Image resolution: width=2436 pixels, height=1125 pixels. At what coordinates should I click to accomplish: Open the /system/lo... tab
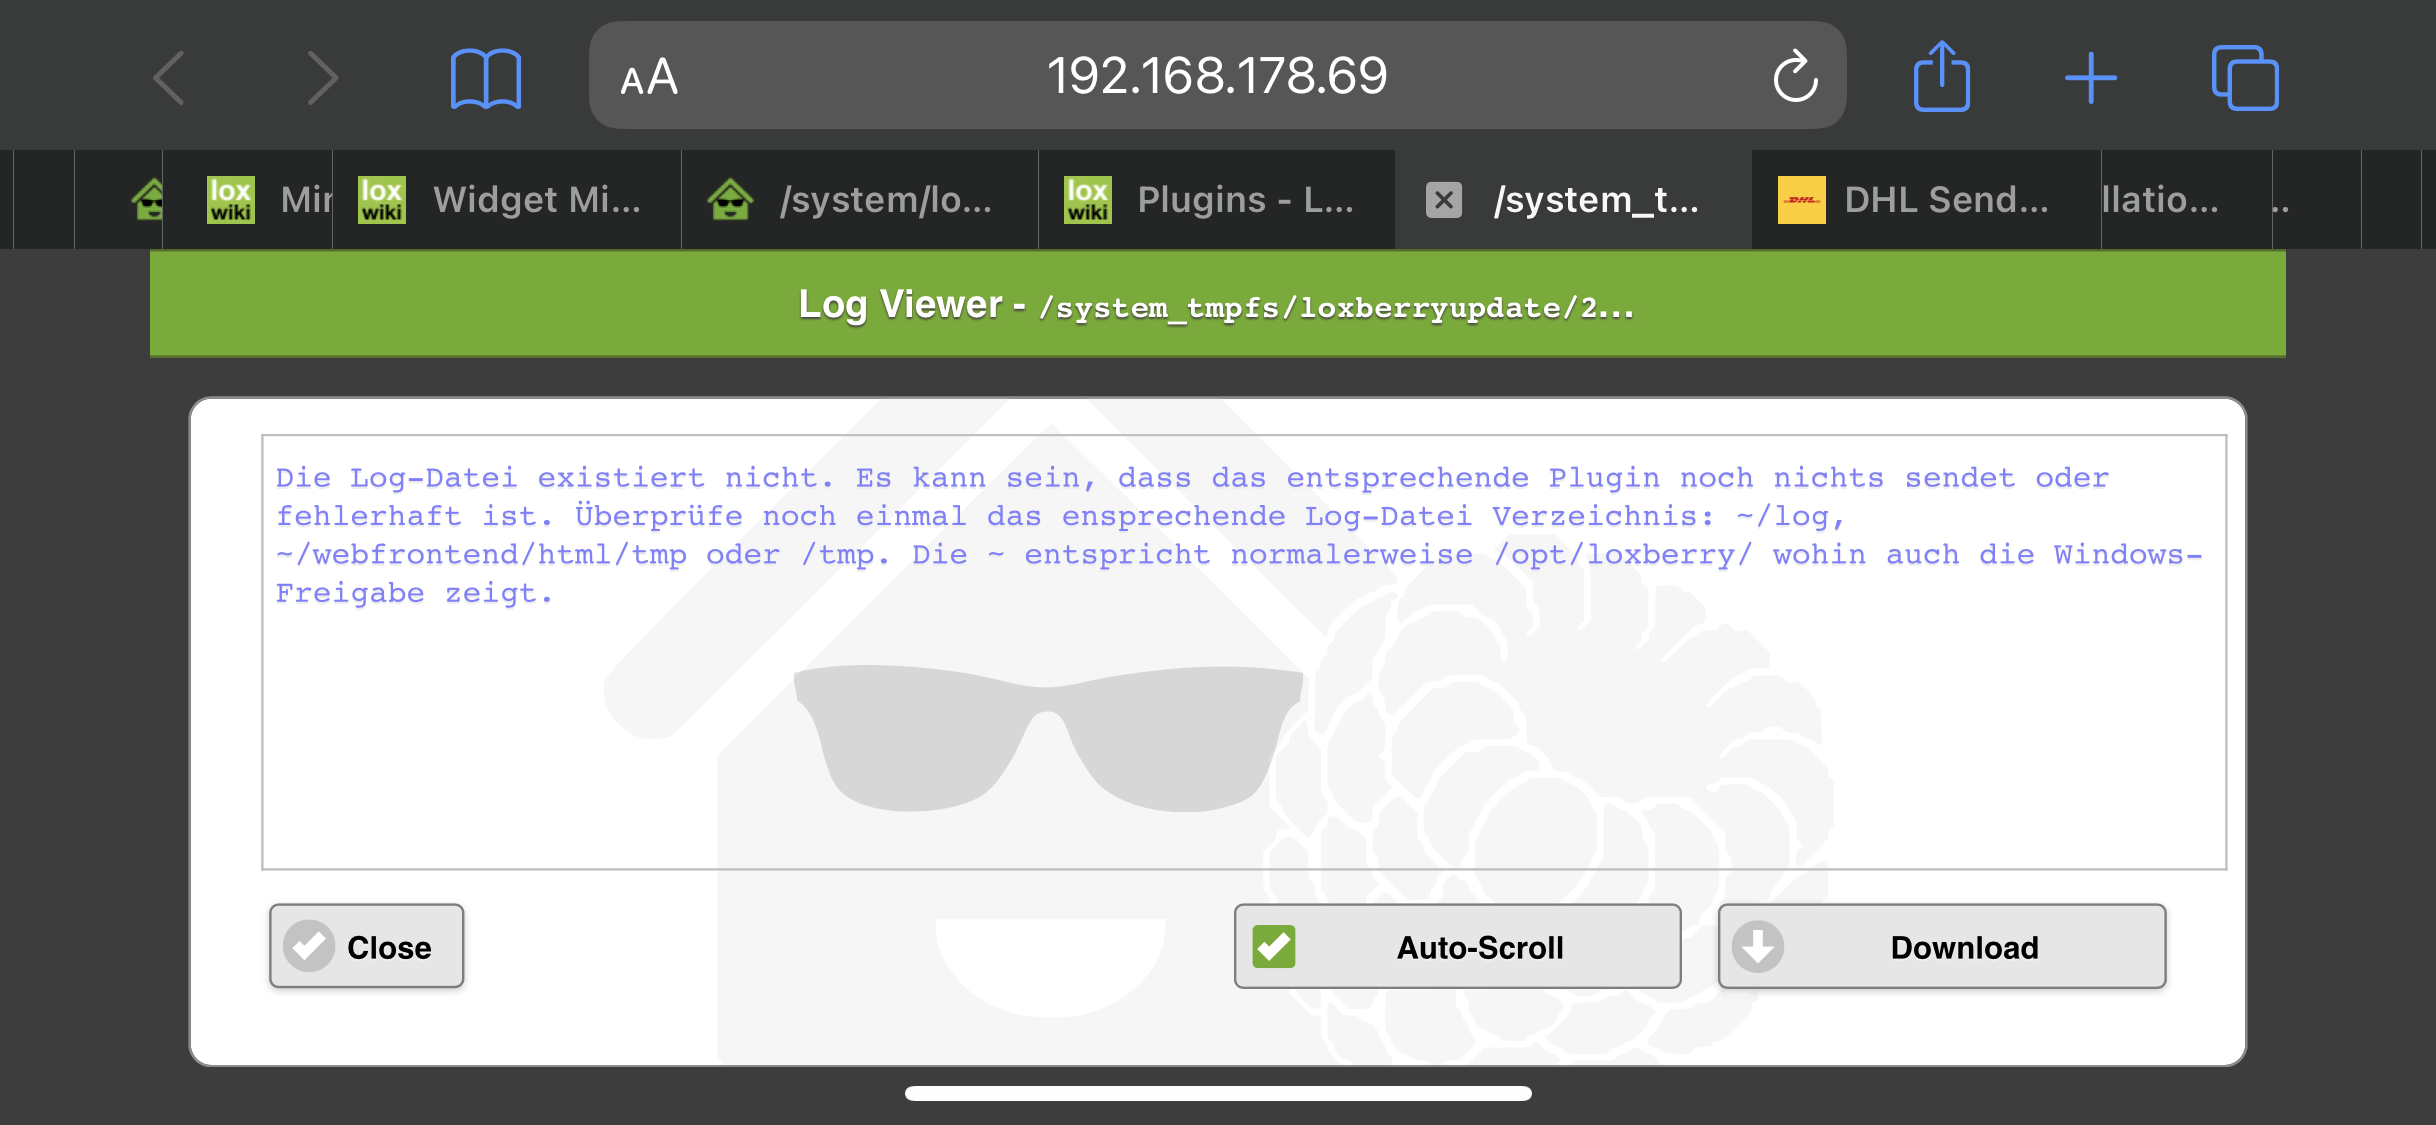coord(885,200)
